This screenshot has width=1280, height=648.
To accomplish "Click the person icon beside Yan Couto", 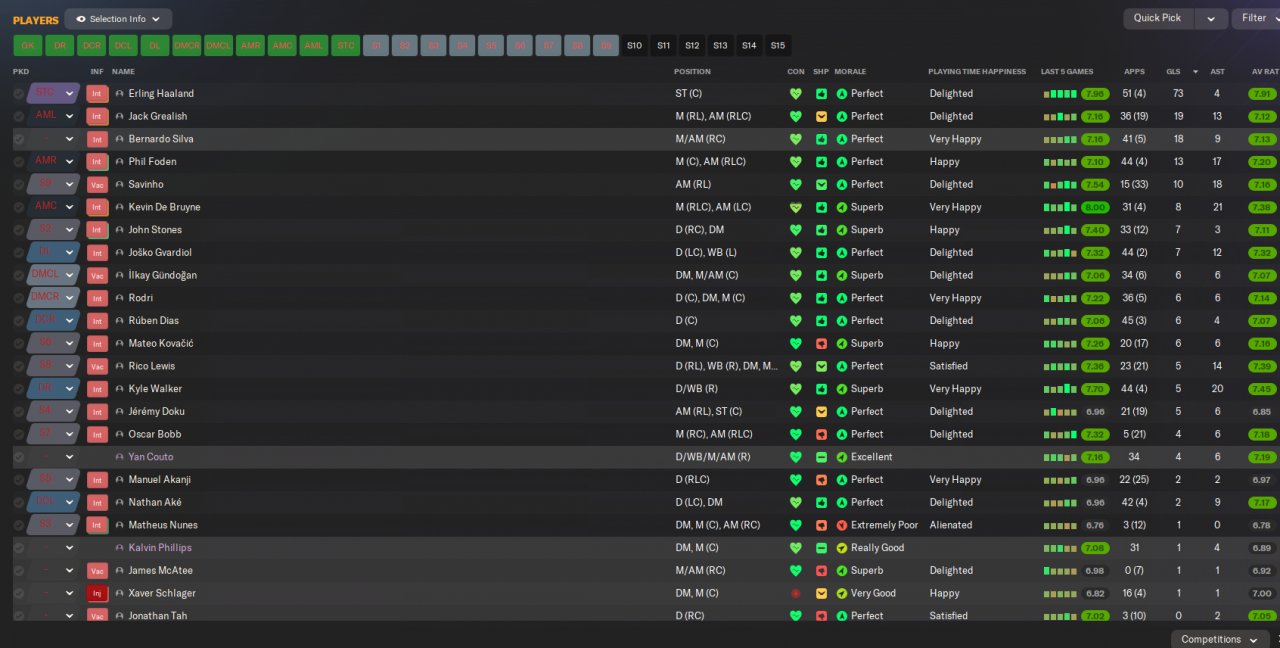I will (120, 458).
